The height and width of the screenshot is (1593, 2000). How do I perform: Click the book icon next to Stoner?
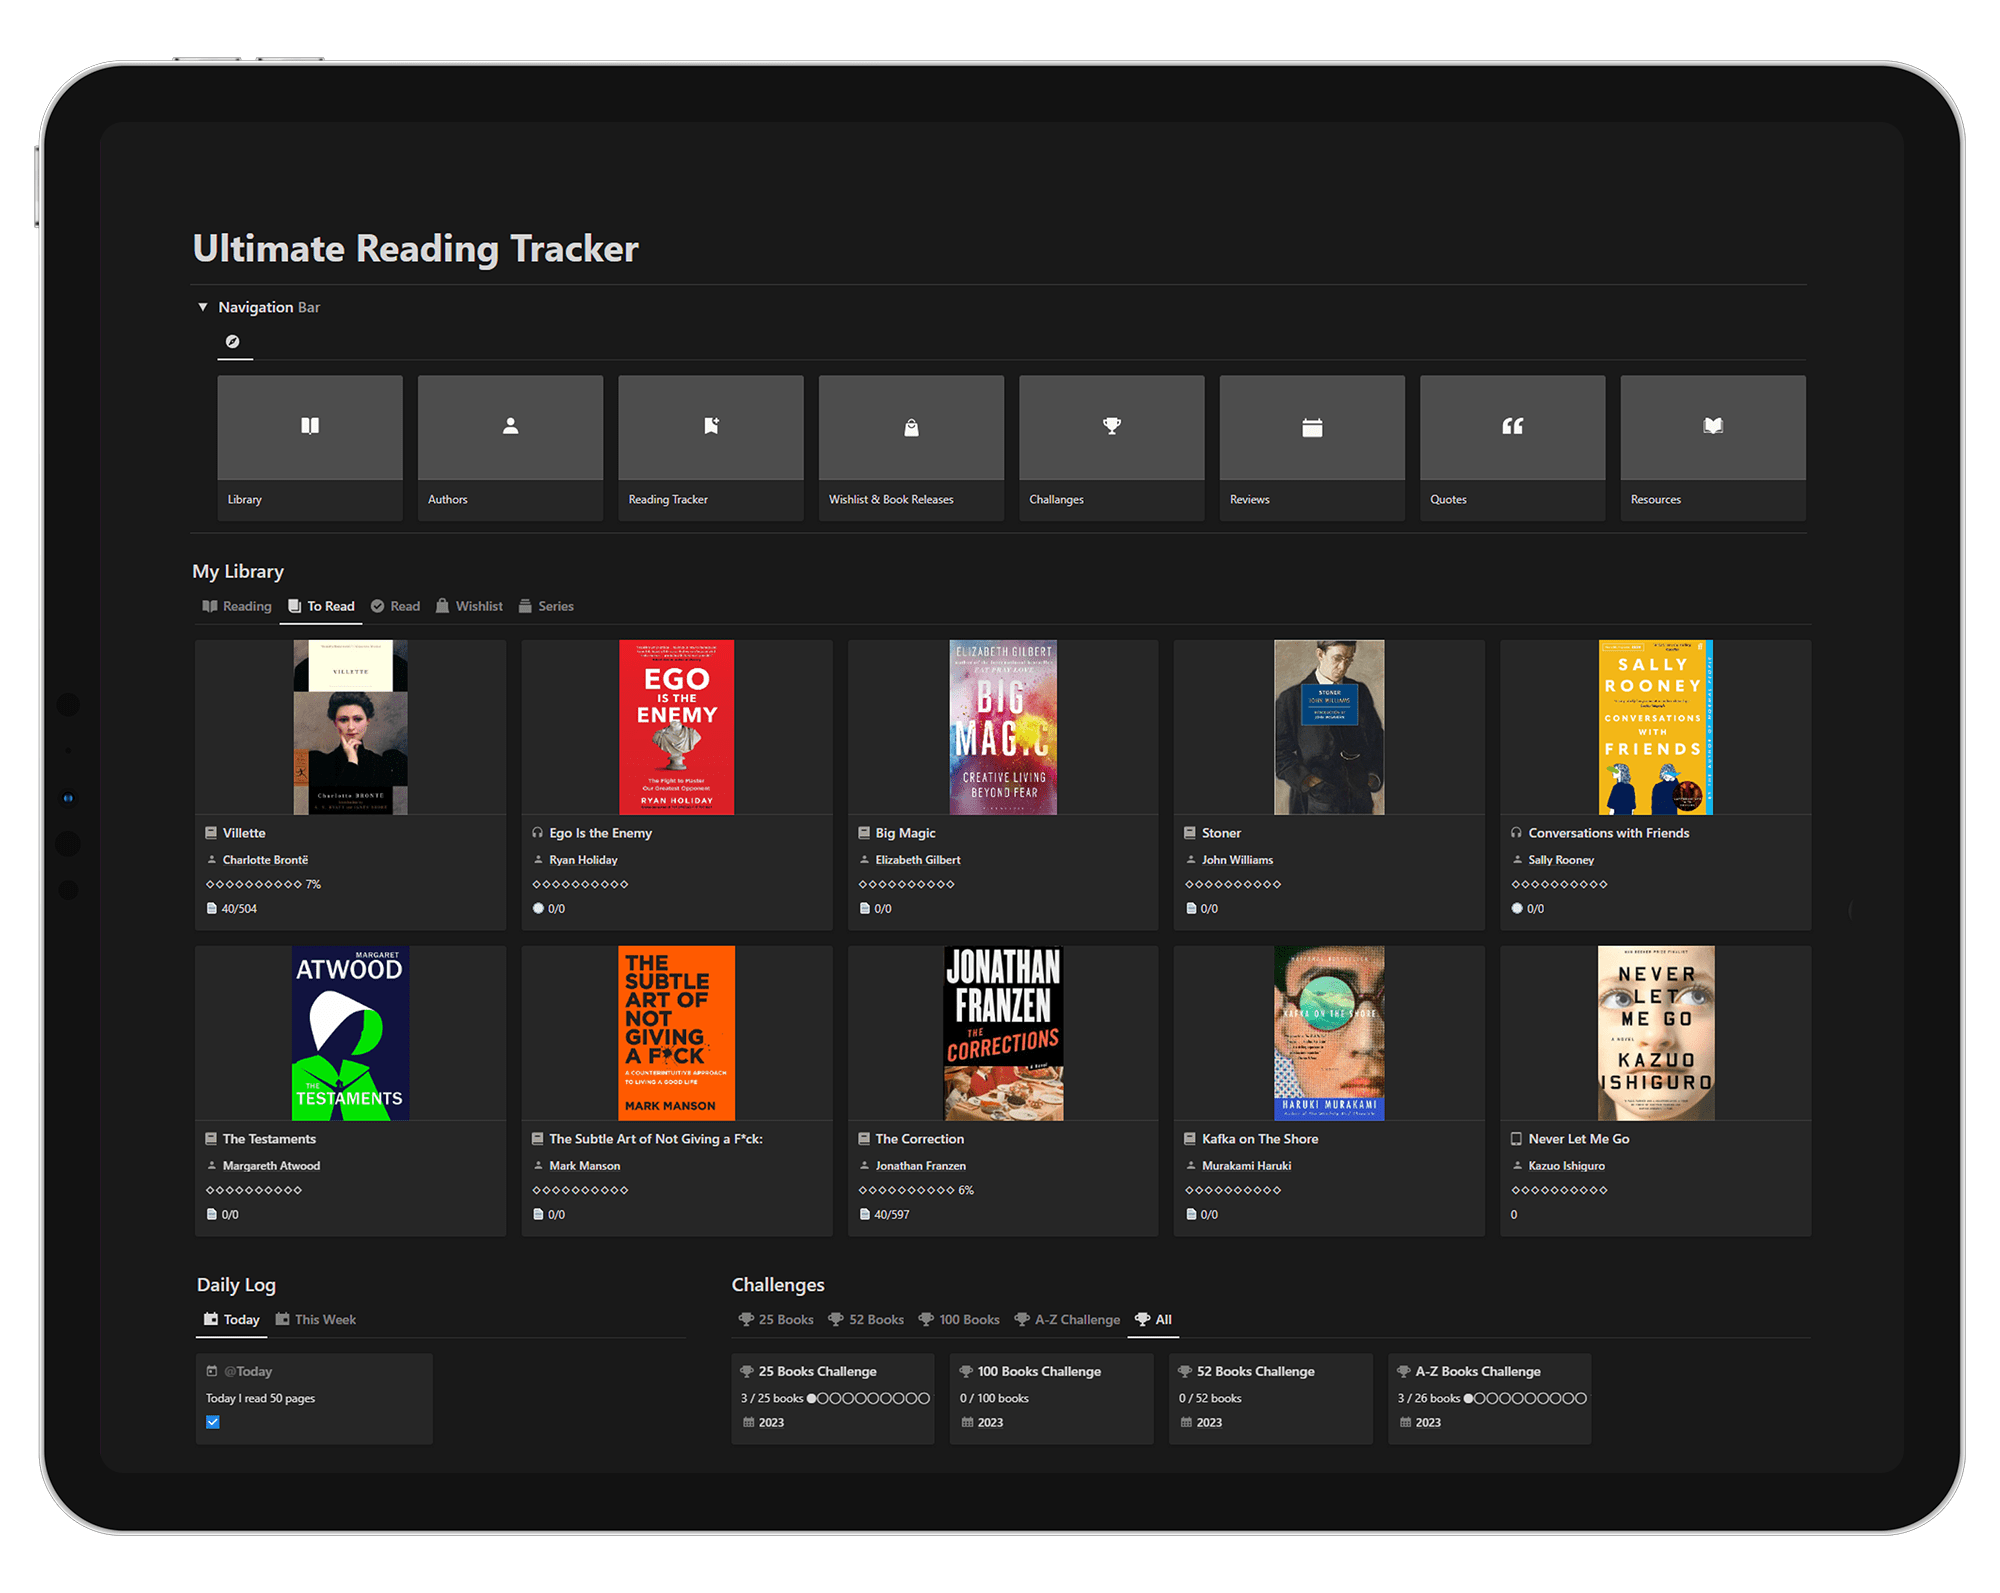1190,832
